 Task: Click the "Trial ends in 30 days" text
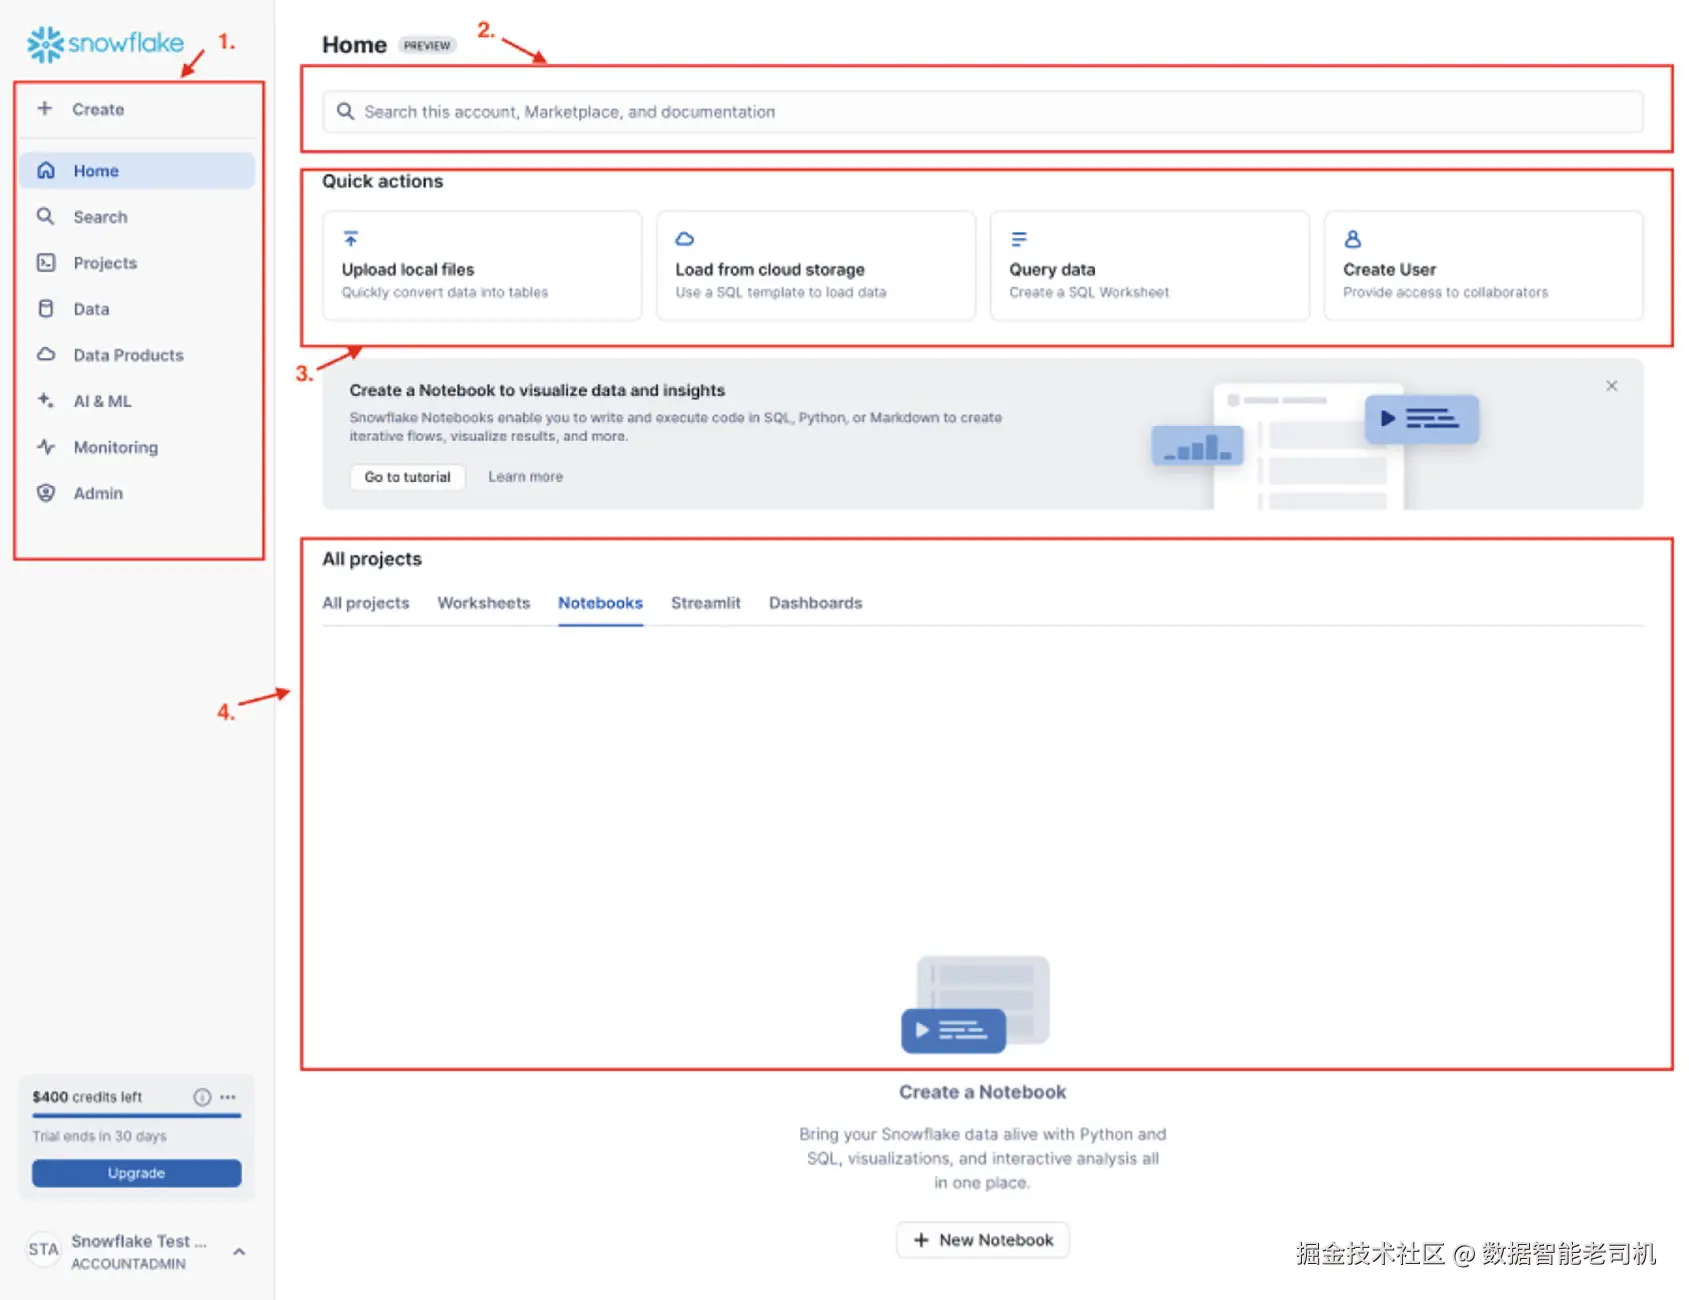[x=100, y=1136]
